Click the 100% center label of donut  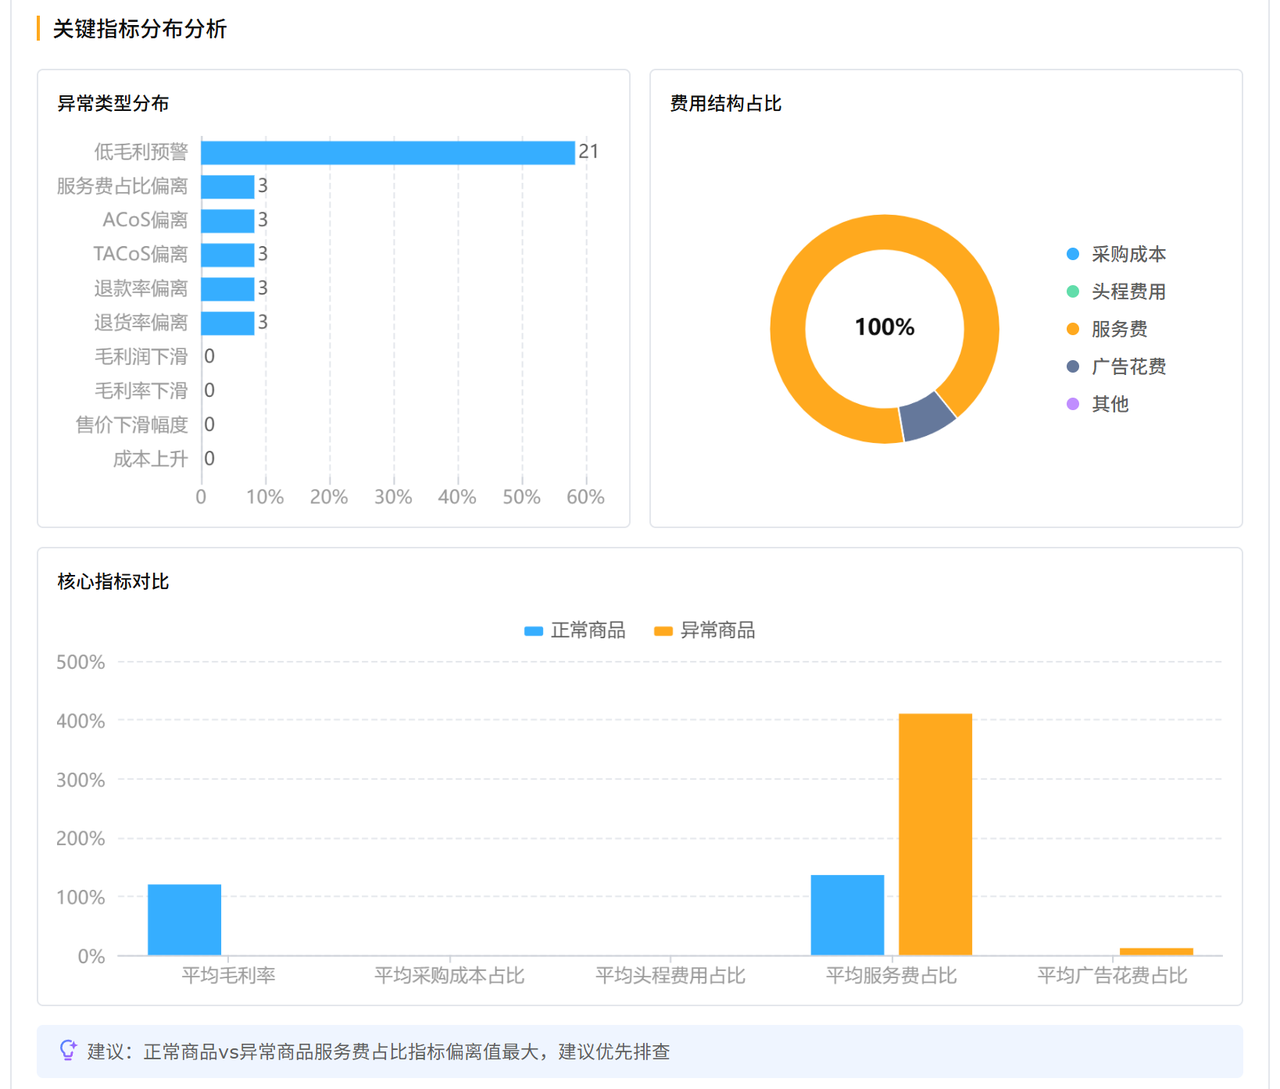click(885, 327)
